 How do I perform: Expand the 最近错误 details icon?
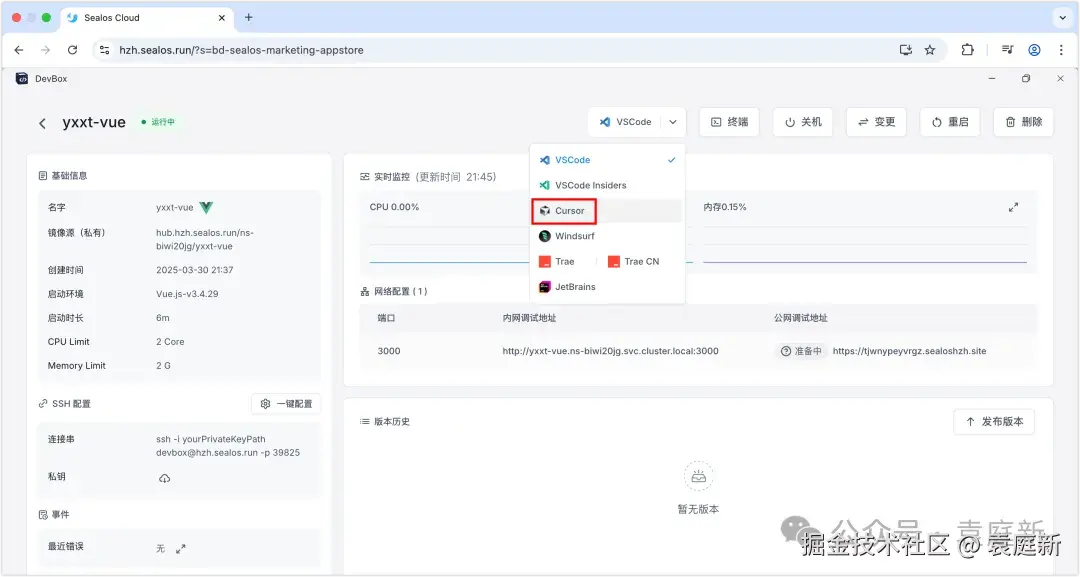pyautogui.click(x=180, y=549)
